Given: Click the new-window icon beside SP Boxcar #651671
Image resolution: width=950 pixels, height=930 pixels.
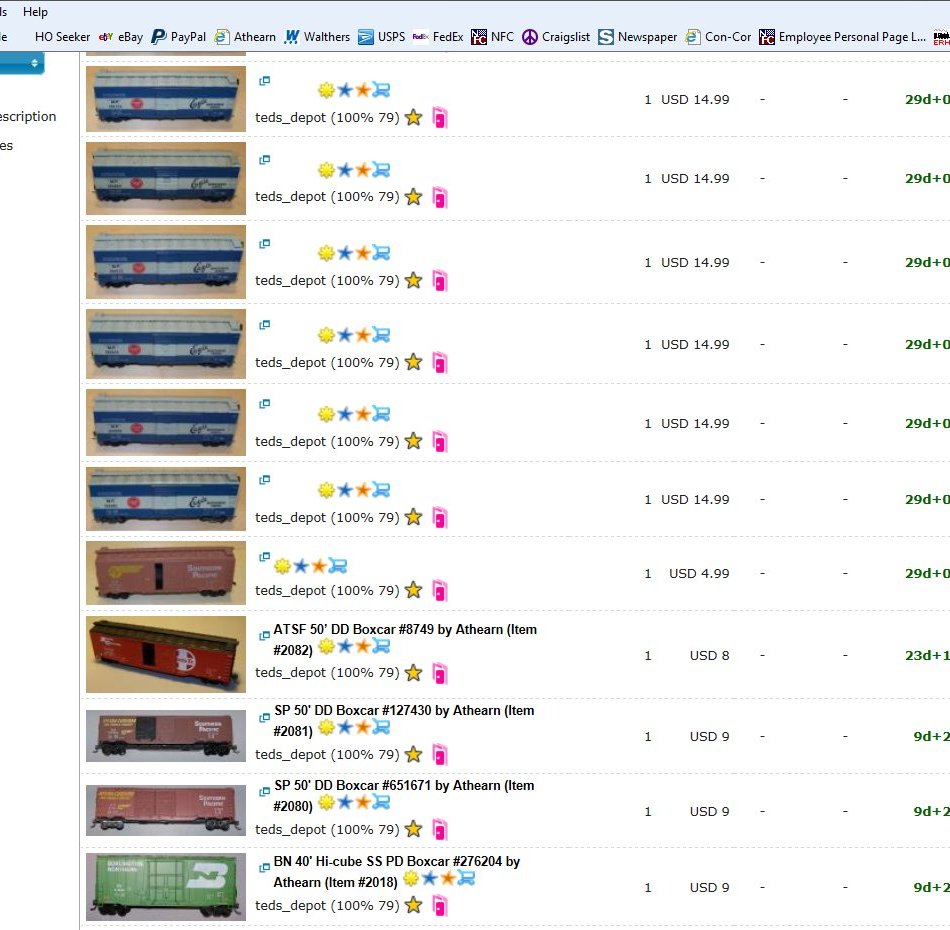Looking at the screenshot, I should pos(265,792).
